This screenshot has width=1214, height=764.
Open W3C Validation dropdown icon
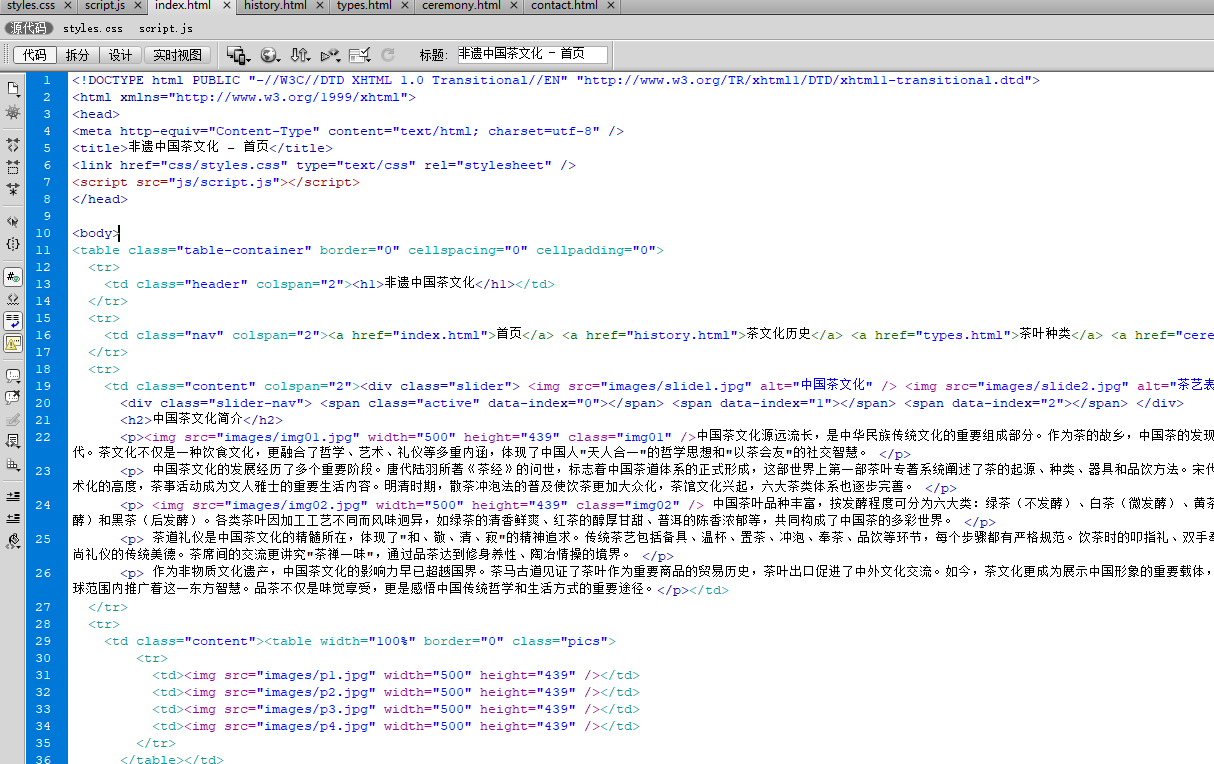[x=330, y=55]
